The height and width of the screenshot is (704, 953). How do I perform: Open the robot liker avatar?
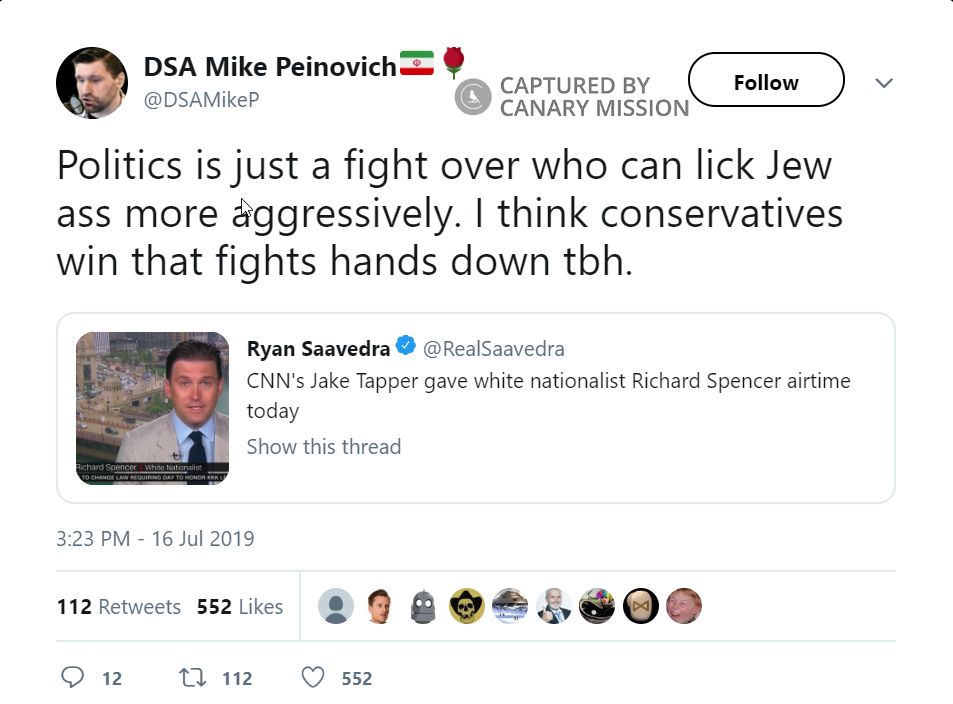(x=423, y=606)
